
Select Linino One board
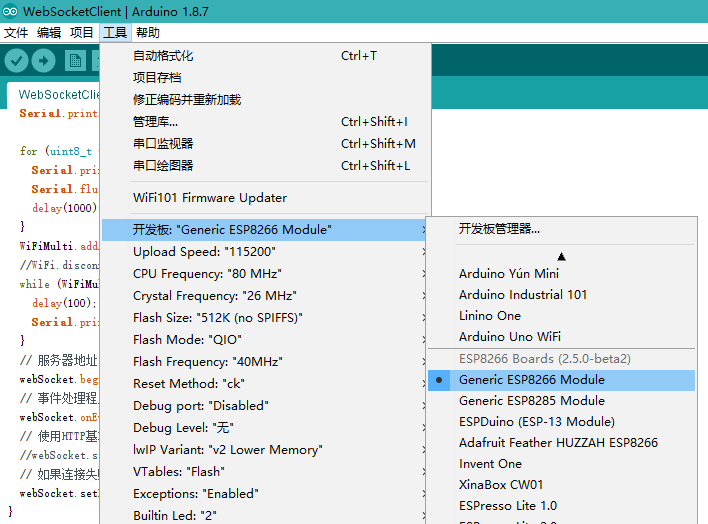click(561, 316)
